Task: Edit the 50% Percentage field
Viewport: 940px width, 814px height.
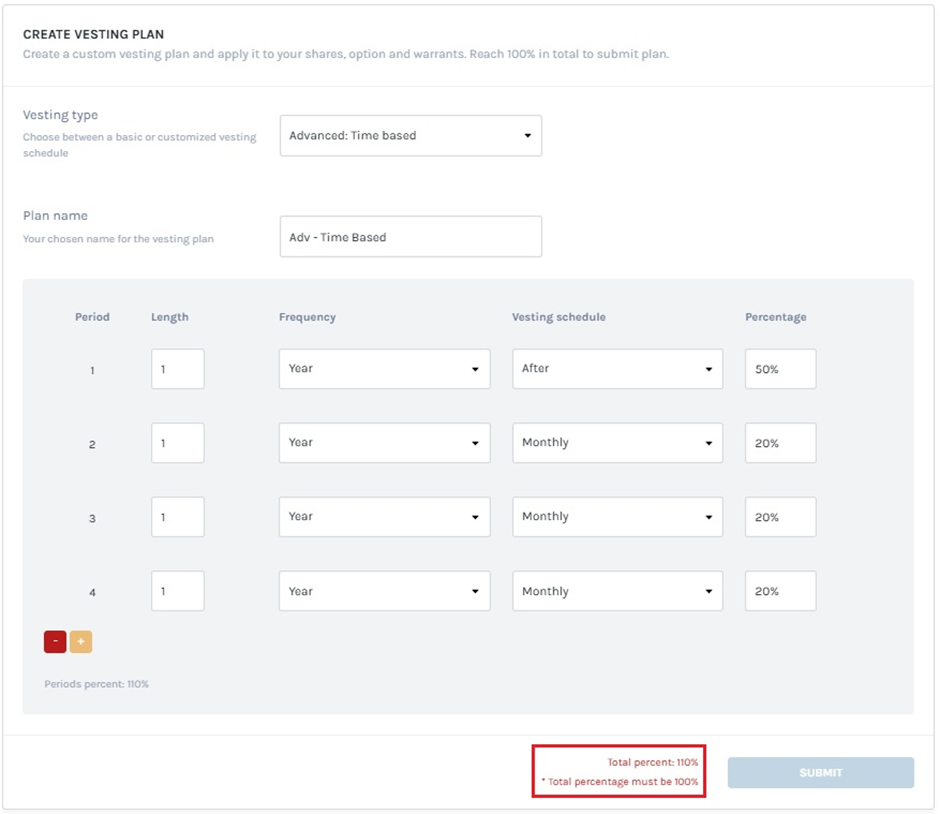Action: point(780,369)
